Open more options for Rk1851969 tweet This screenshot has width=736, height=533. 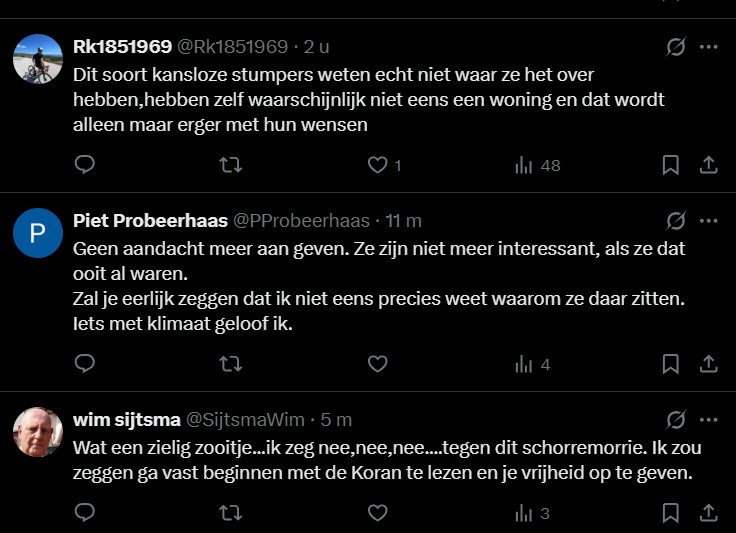(708, 47)
